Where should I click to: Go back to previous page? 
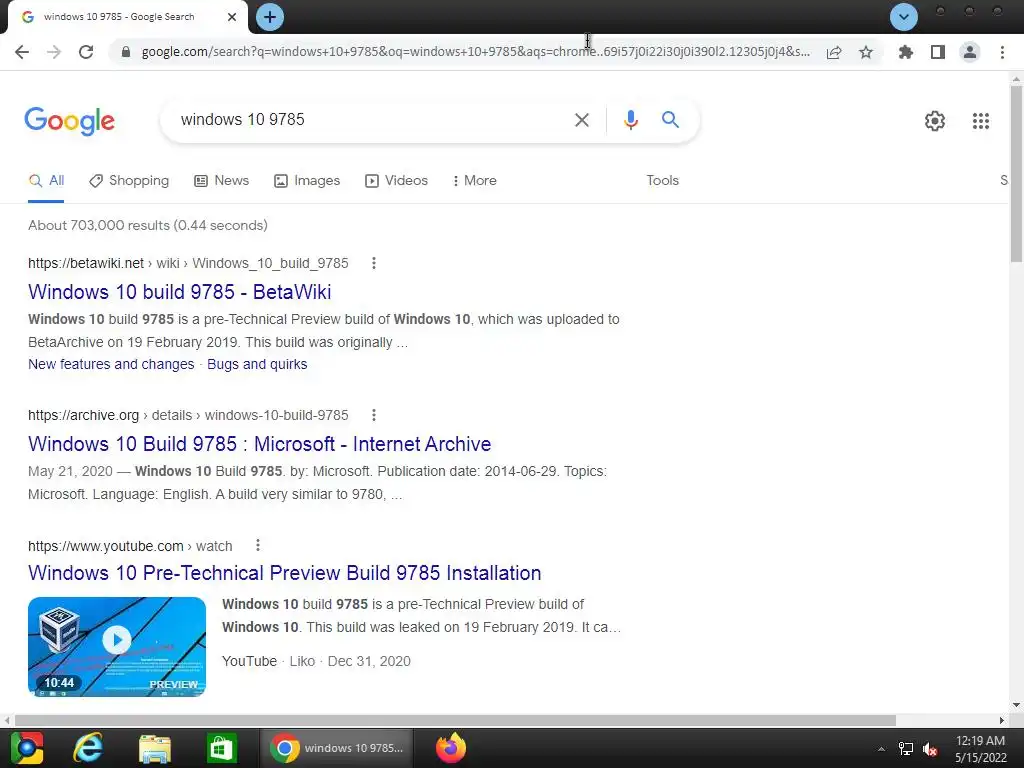(x=22, y=52)
